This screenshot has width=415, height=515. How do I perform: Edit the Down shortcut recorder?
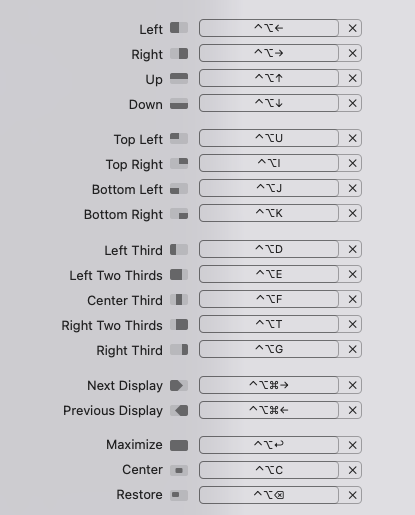click(269, 103)
